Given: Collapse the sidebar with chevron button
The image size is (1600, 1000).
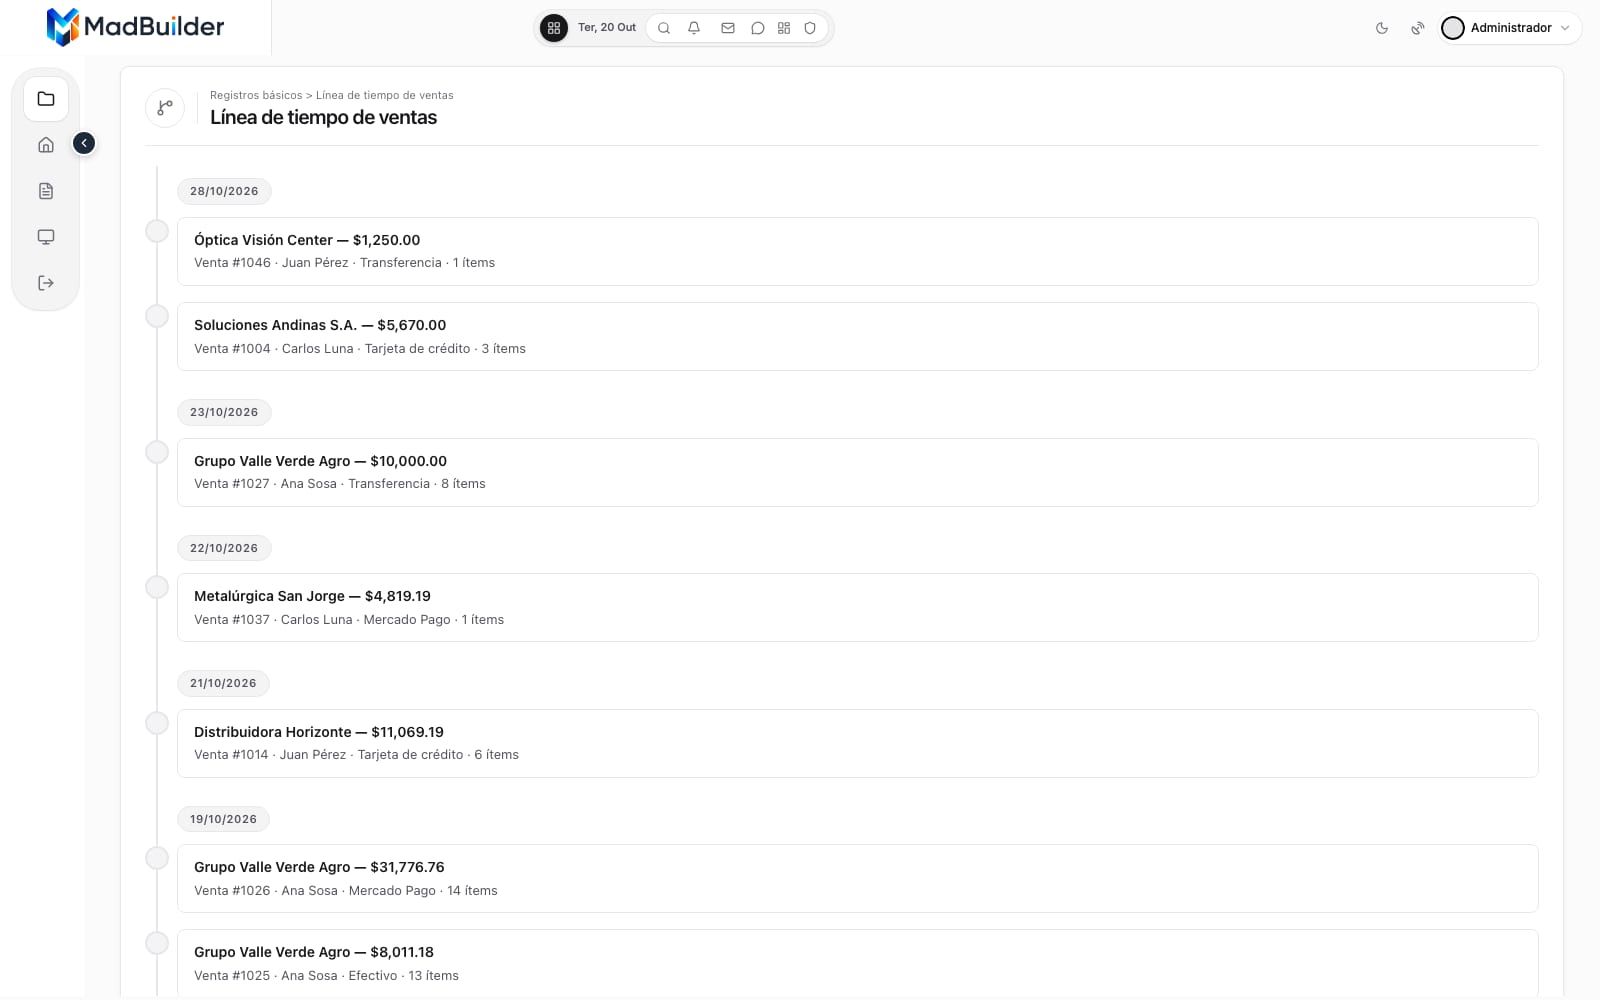Looking at the screenshot, I should pyautogui.click(x=84, y=143).
